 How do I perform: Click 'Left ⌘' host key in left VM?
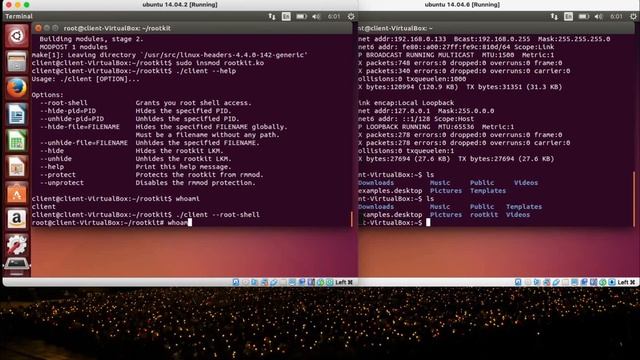tap(344, 282)
